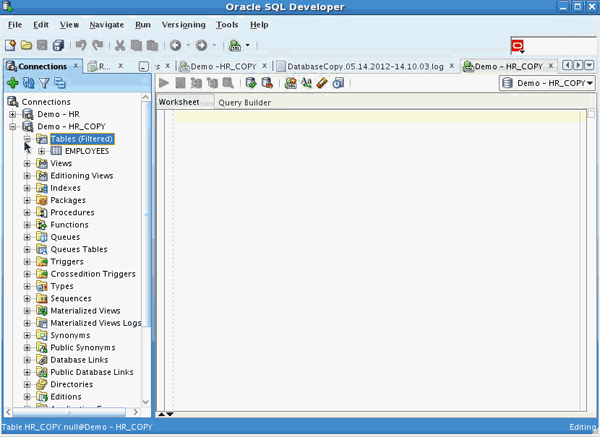600x437 pixels.
Task: Click the Undo toolbar icon
Action: tap(81, 45)
